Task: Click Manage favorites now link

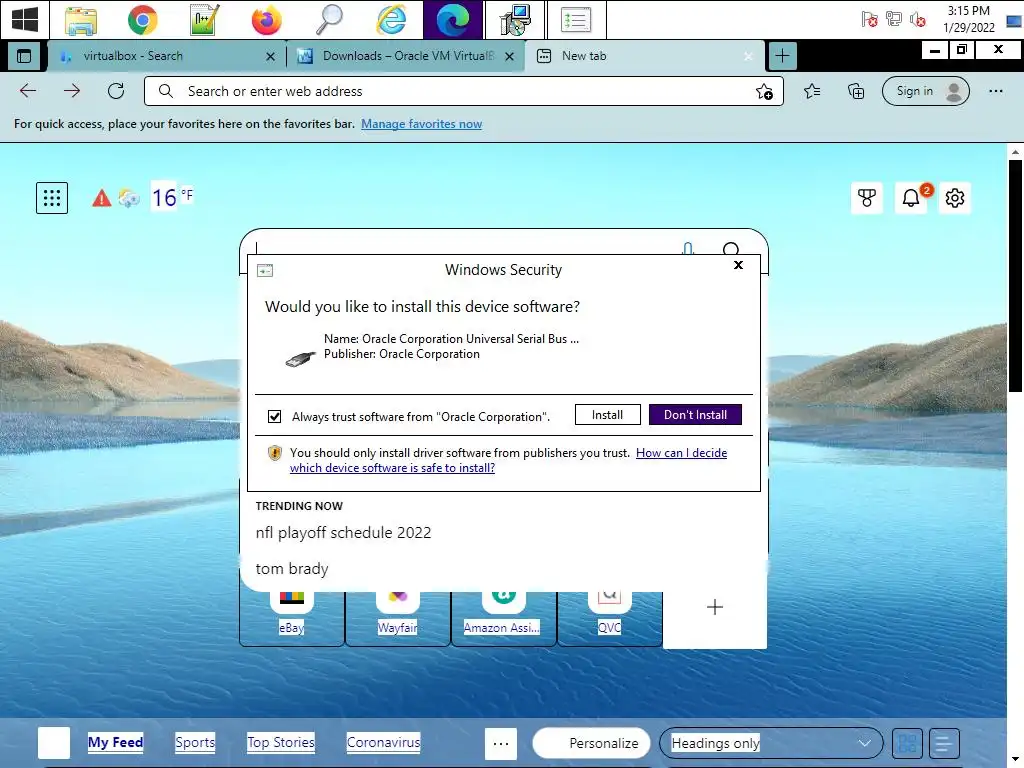Action: click(x=421, y=124)
